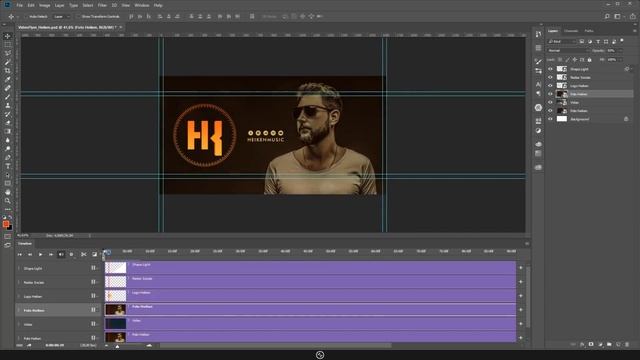
Task: Open the Layers panel options menu
Action: [x=634, y=31]
